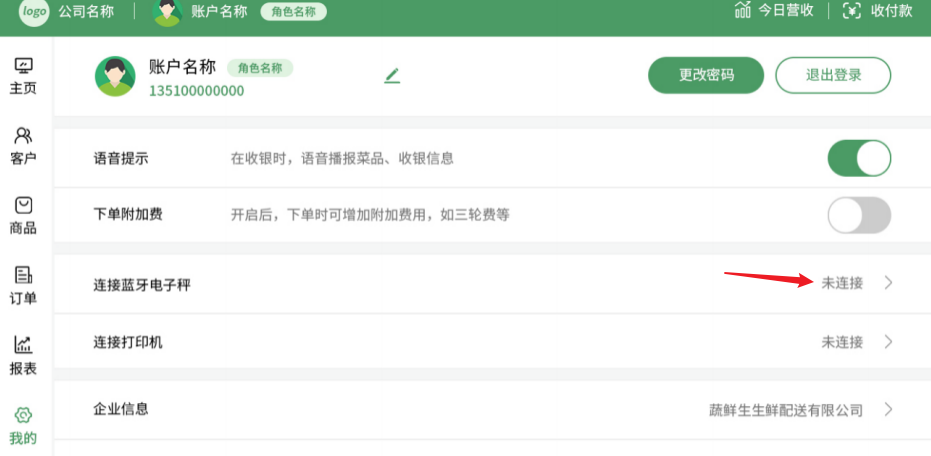Click 角色名称 badge under profile
Screen dimensions: 931x456
(260, 68)
